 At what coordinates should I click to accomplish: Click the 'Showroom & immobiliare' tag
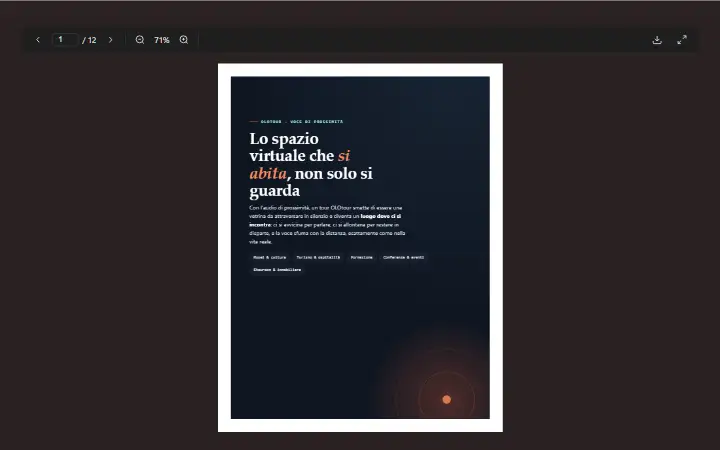point(277,270)
